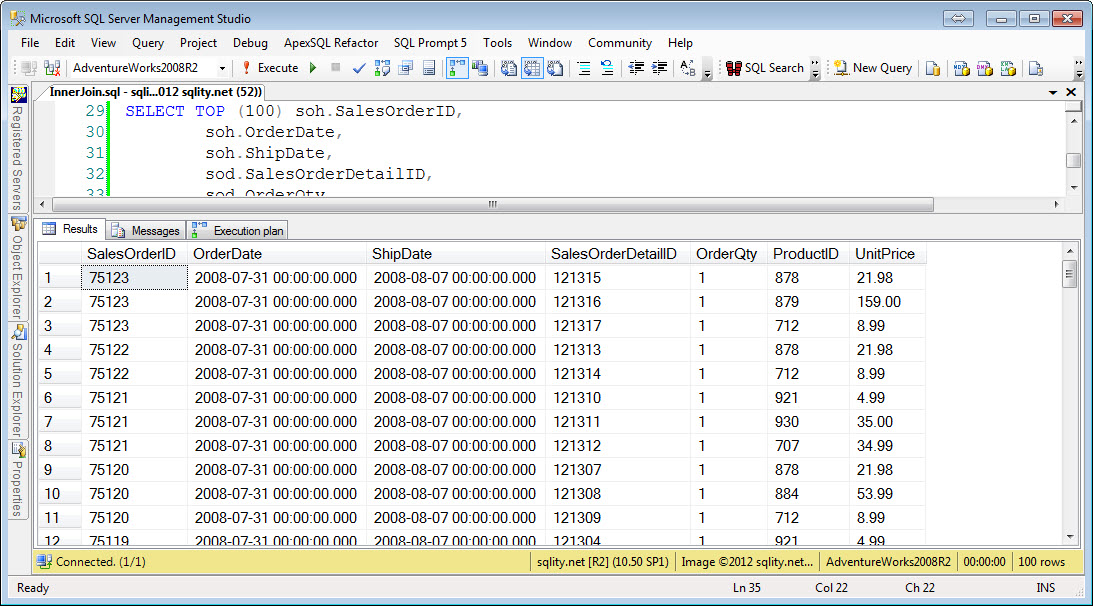This screenshot has height=606, width=1093.
Task: Open the Solution Explorer sidebar tab
Action: point(16,380)
